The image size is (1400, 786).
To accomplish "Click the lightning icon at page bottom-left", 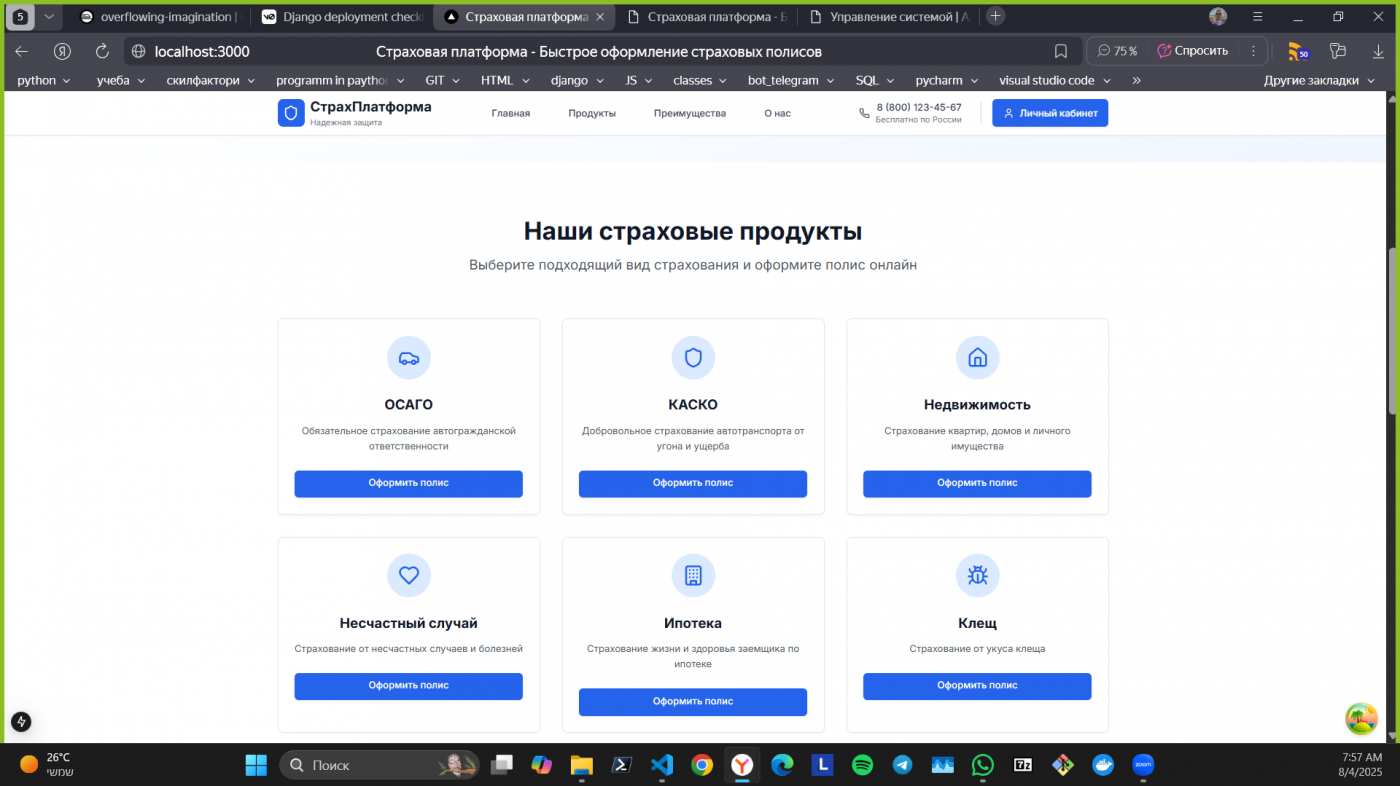I will point(21,721).
